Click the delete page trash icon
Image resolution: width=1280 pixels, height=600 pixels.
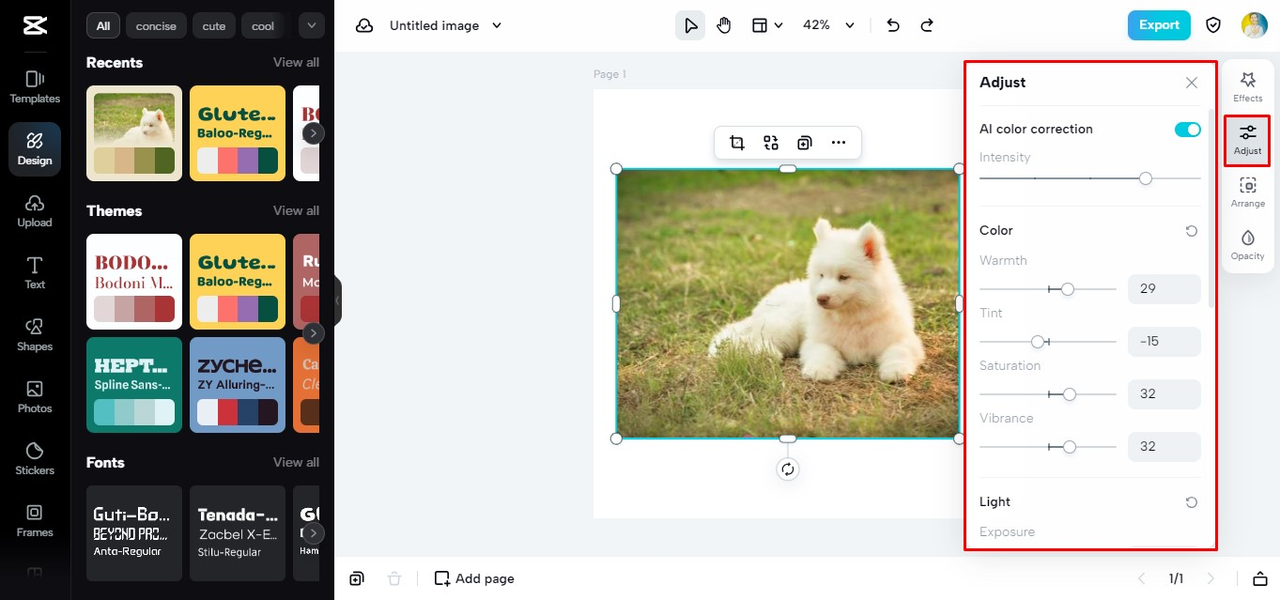pyautogui.click(x=394, y=578)
